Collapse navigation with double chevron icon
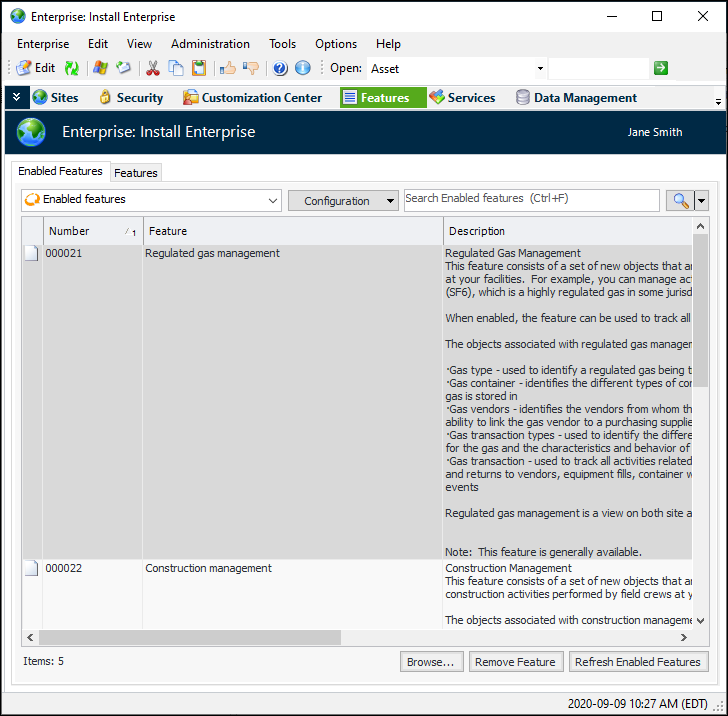The image size is (728, 716). [x=17, y=97]
